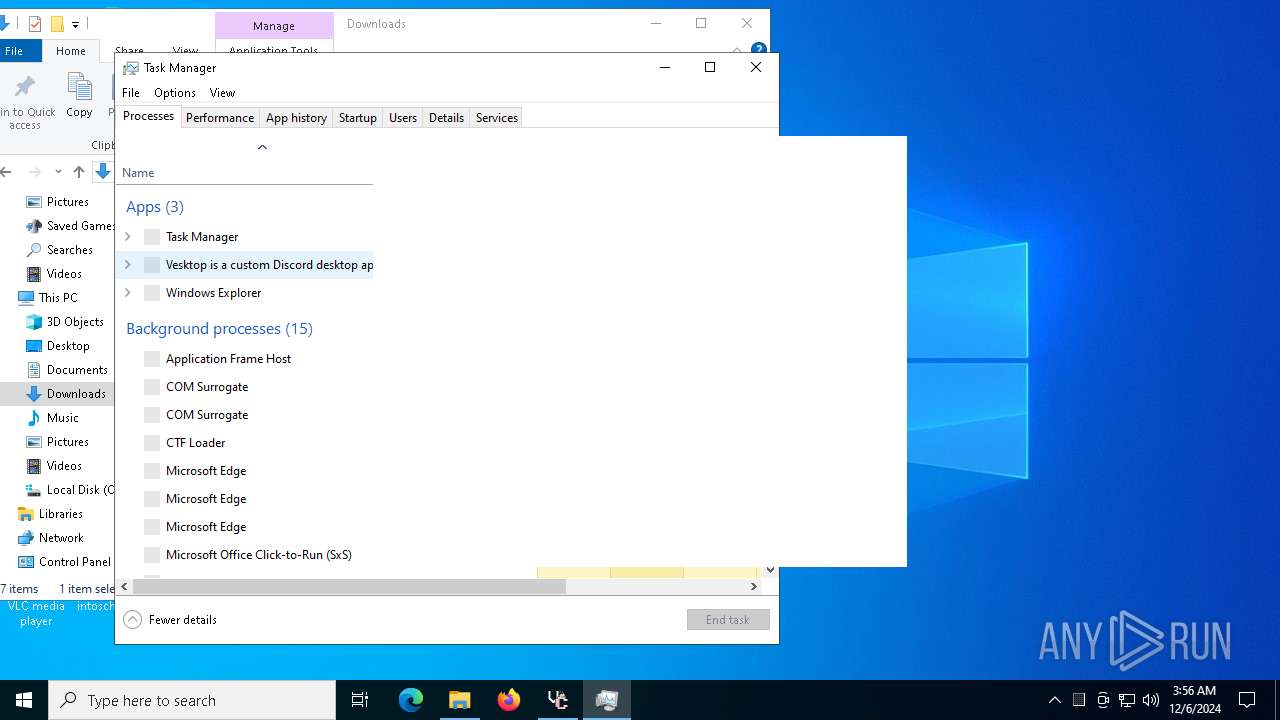This screenshot has height=720, width=1280.
Task: Open Documents in the navigation pane
Action: click(77, 370)
